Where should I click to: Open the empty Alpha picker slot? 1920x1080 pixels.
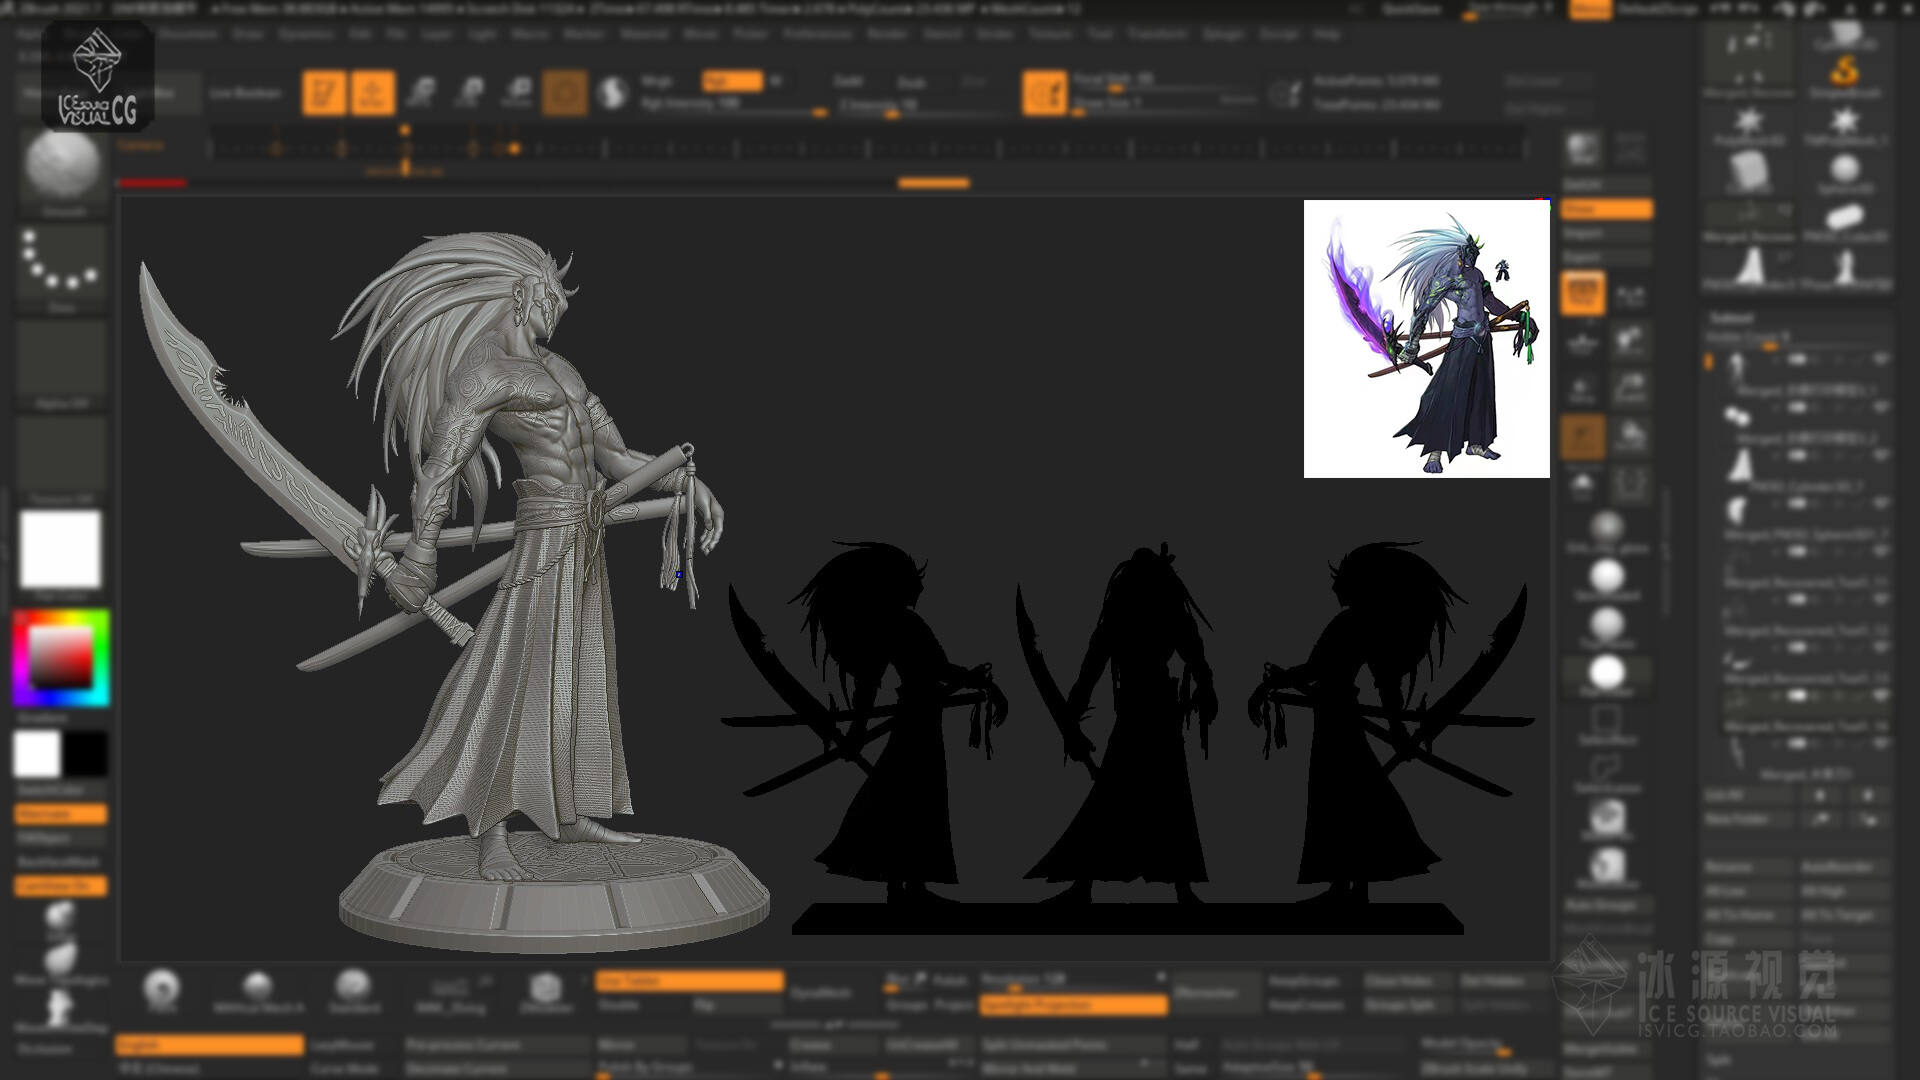[x=62, y=364]
